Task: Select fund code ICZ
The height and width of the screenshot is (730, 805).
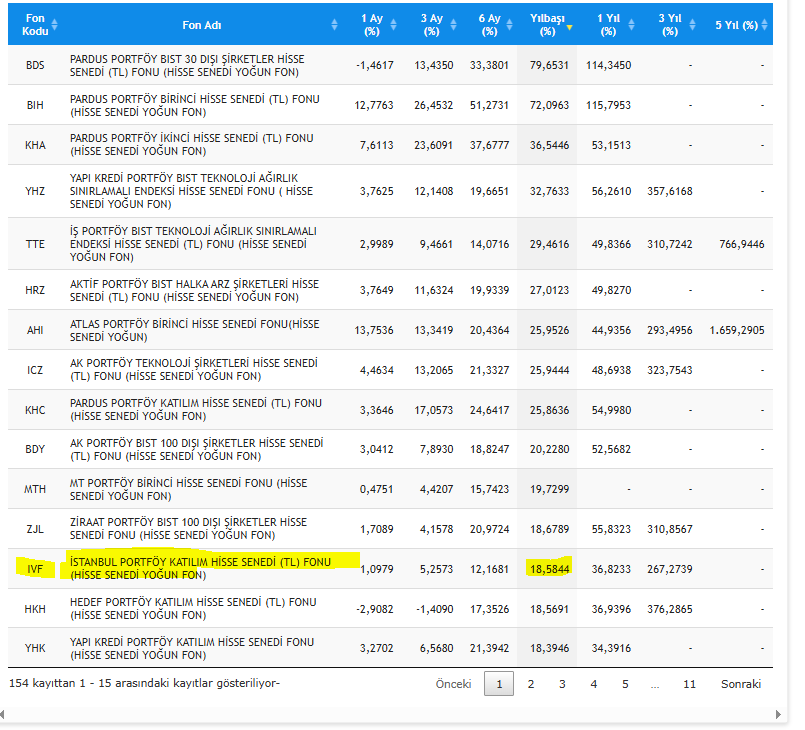Action: [35, 370]
